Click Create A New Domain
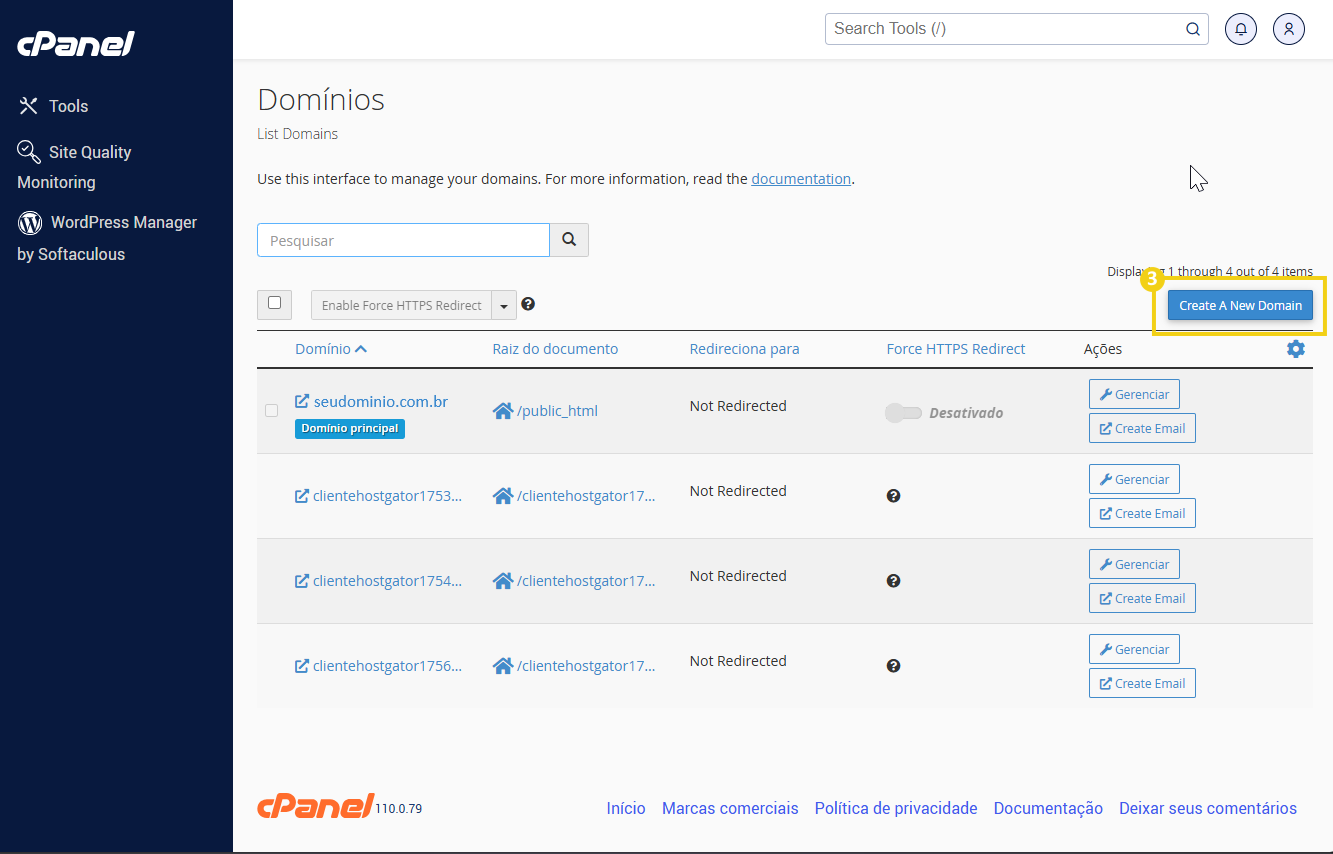 [1240, 305]
